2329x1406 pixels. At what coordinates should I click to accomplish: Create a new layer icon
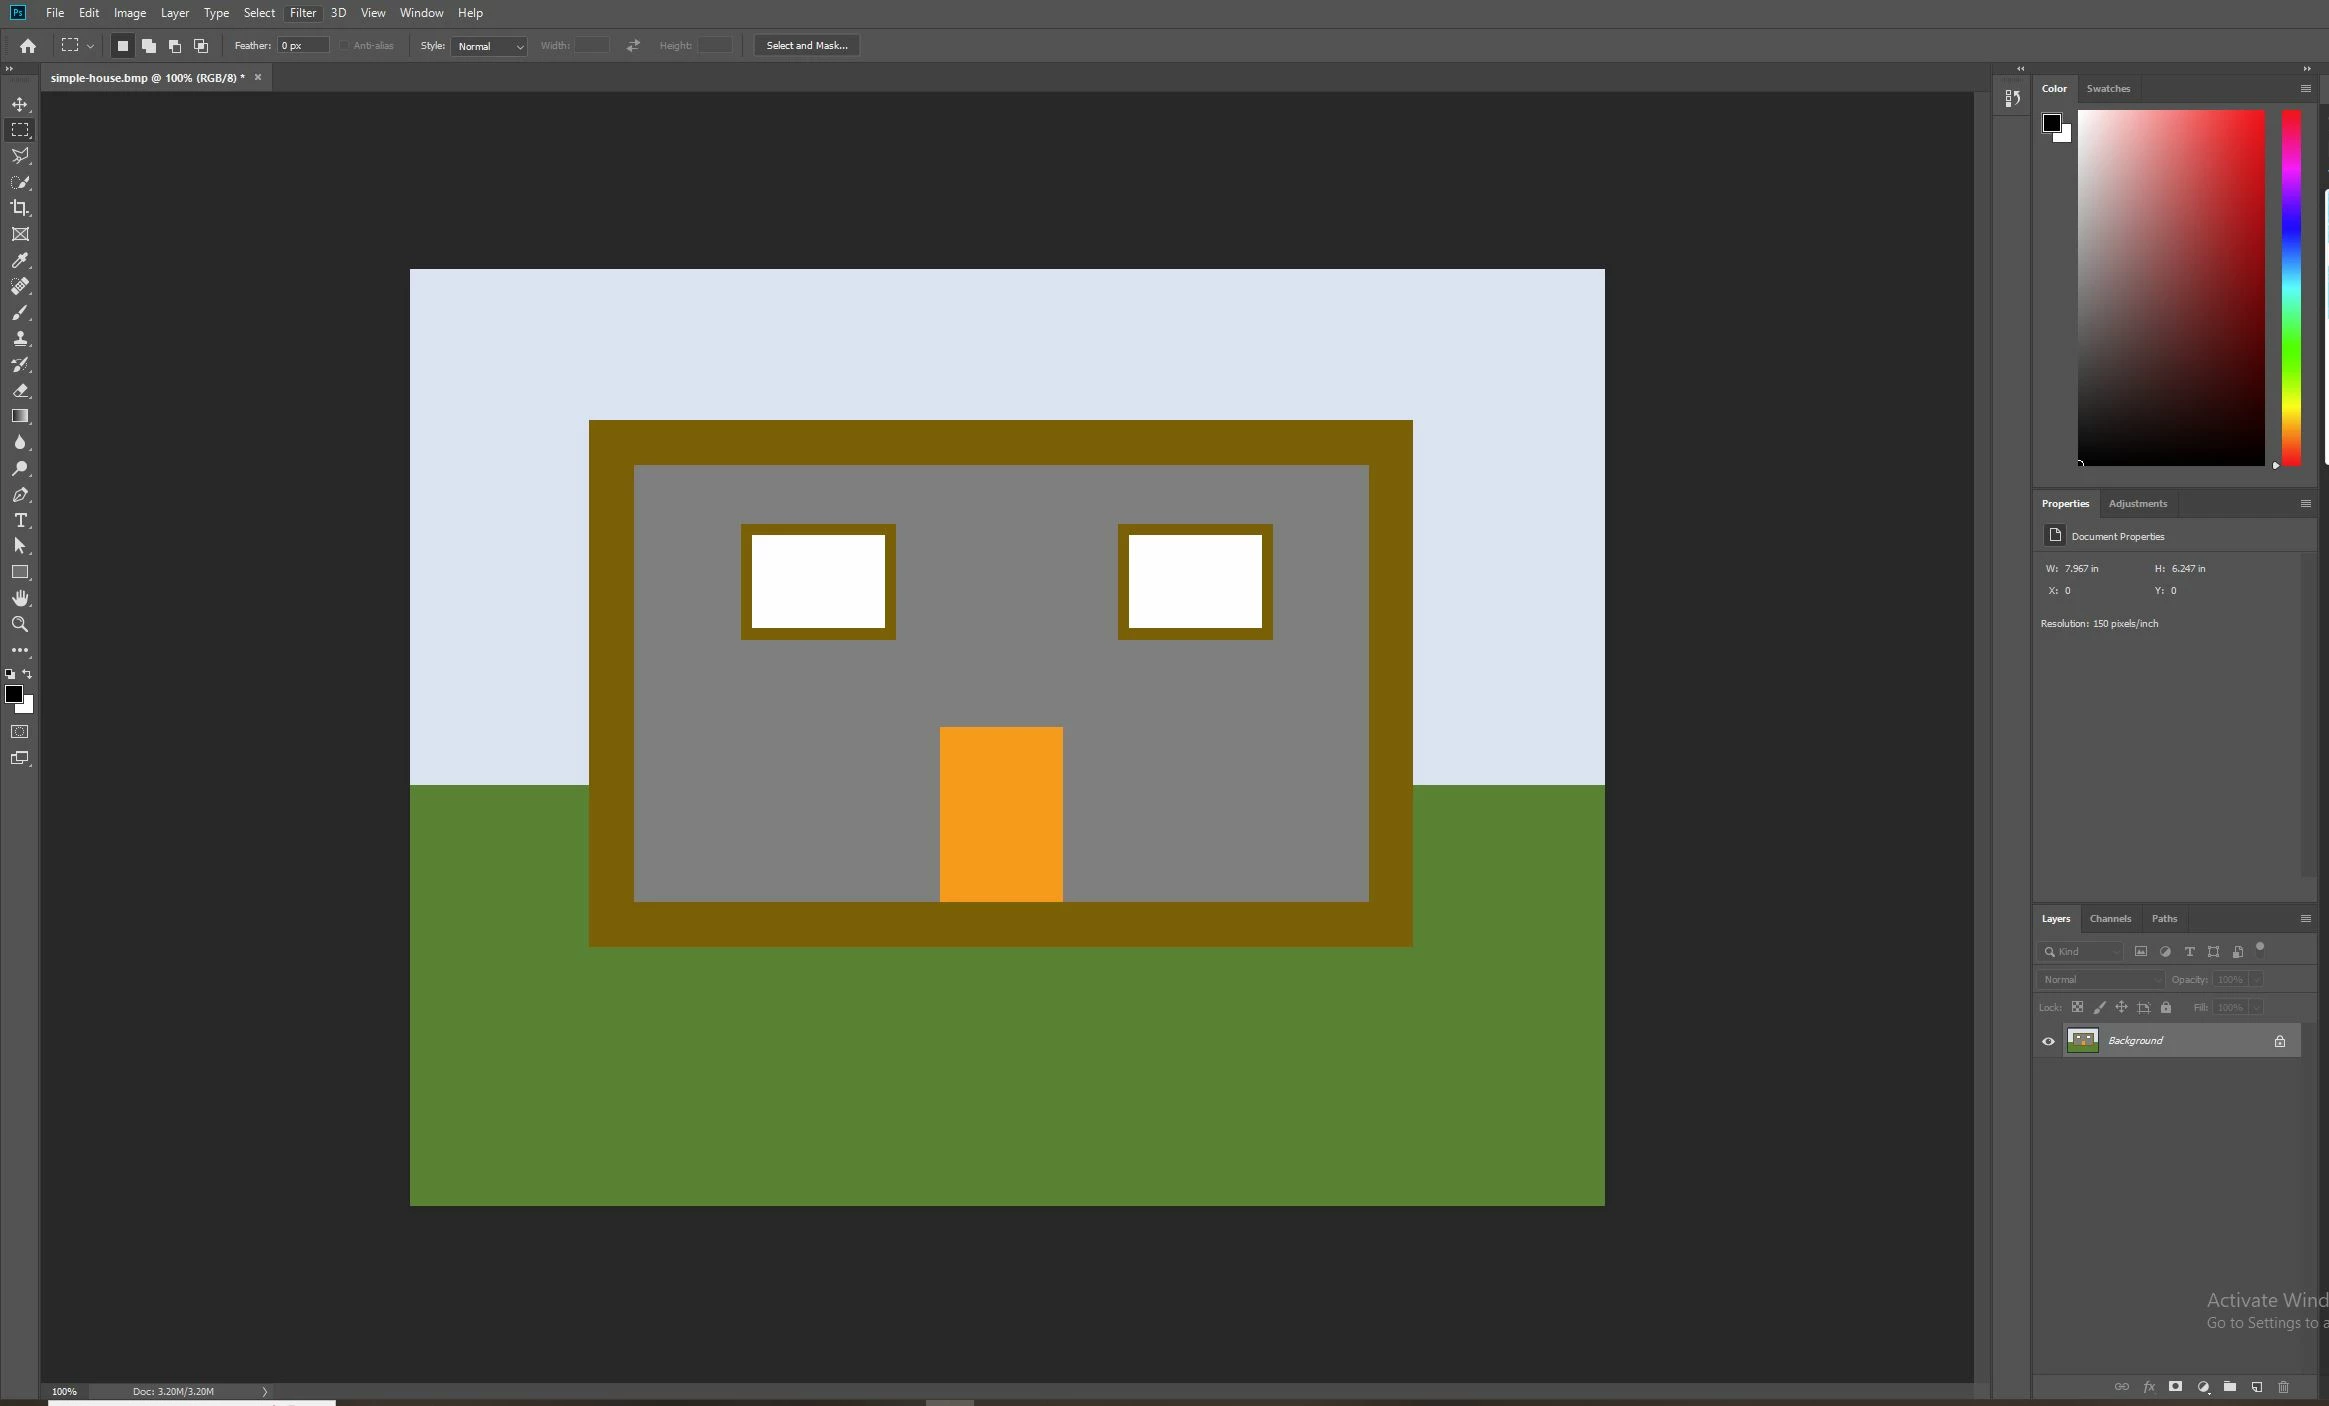coord(2257,1387)
